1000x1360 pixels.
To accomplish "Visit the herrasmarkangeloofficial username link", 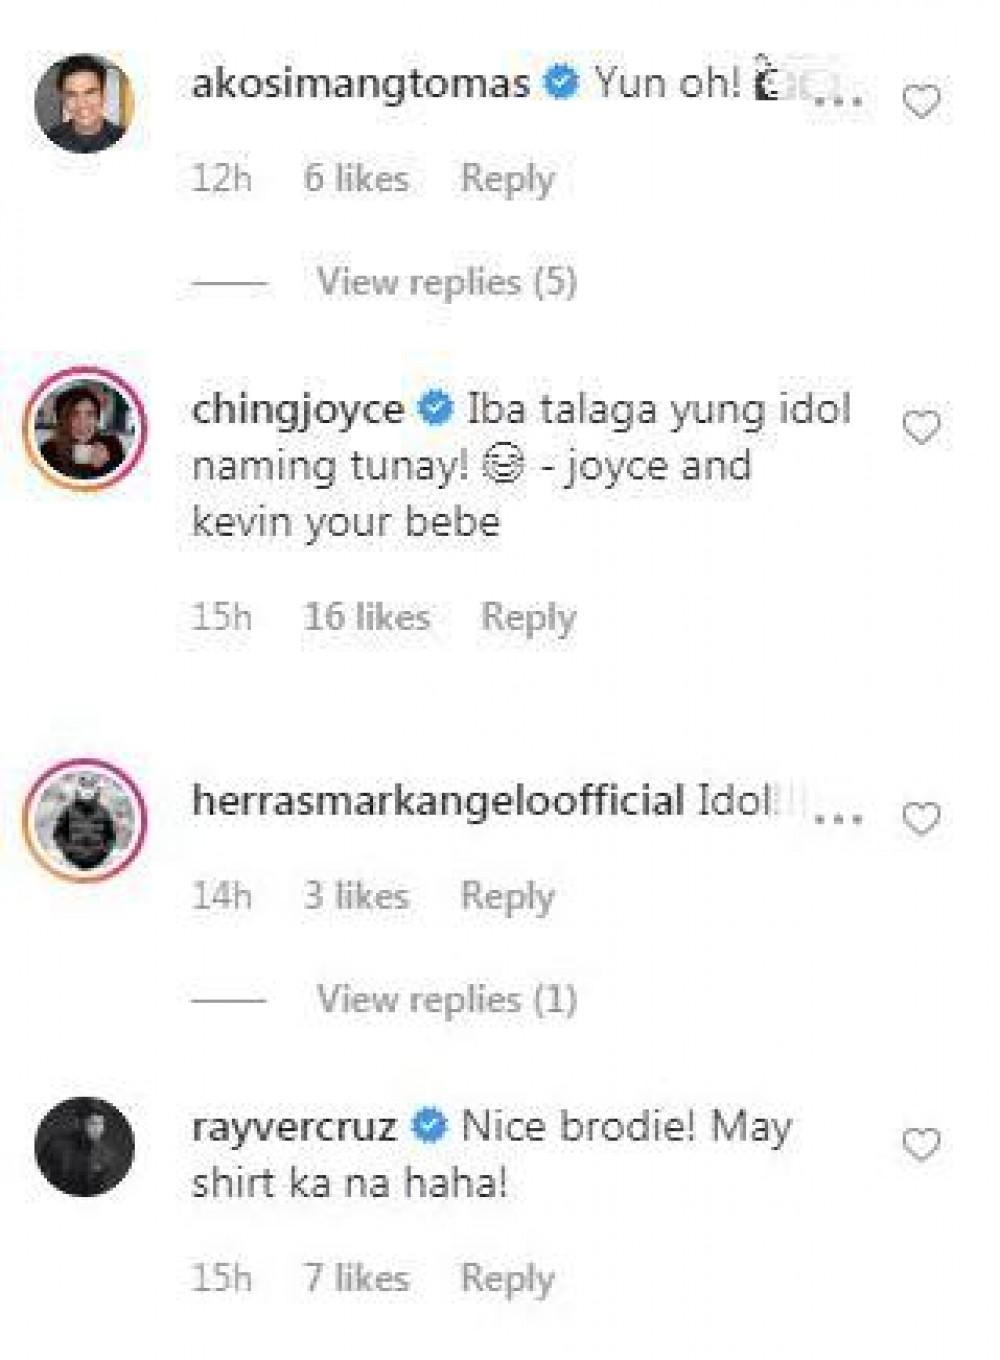I will (x=438, y=800).
